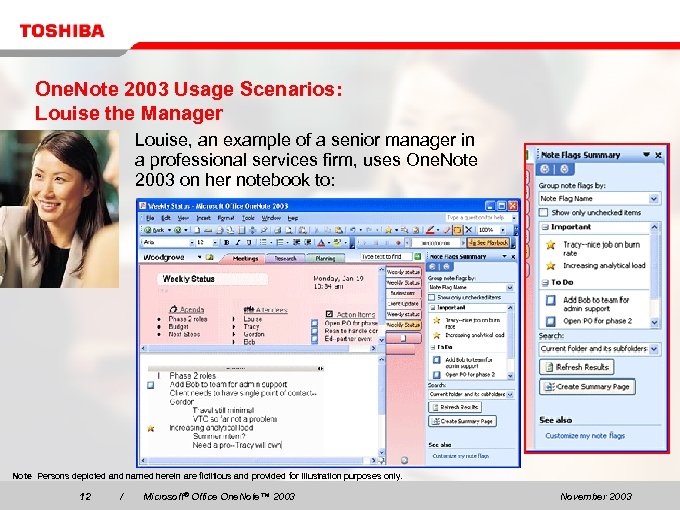Image resolution: width=680 pixels, height=510 pixels.
Task: Click Back arrow in enlarged Note Flags pane
Action: click(x=545, y=169)
